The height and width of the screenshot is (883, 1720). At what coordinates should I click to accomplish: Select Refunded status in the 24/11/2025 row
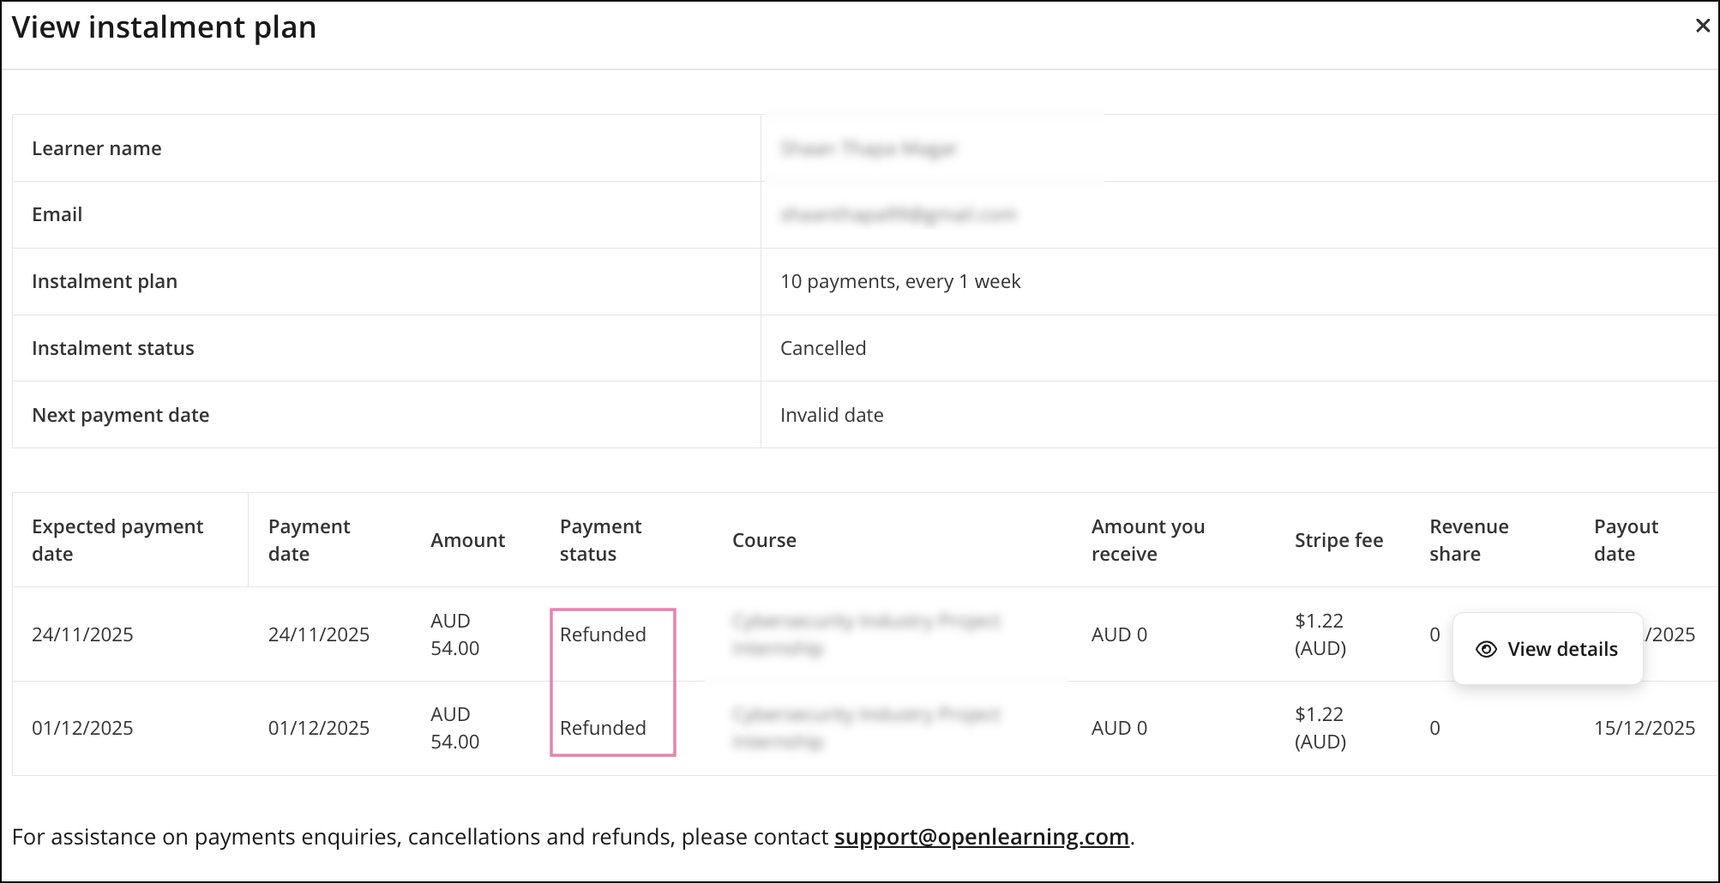[x=603, y=634]
